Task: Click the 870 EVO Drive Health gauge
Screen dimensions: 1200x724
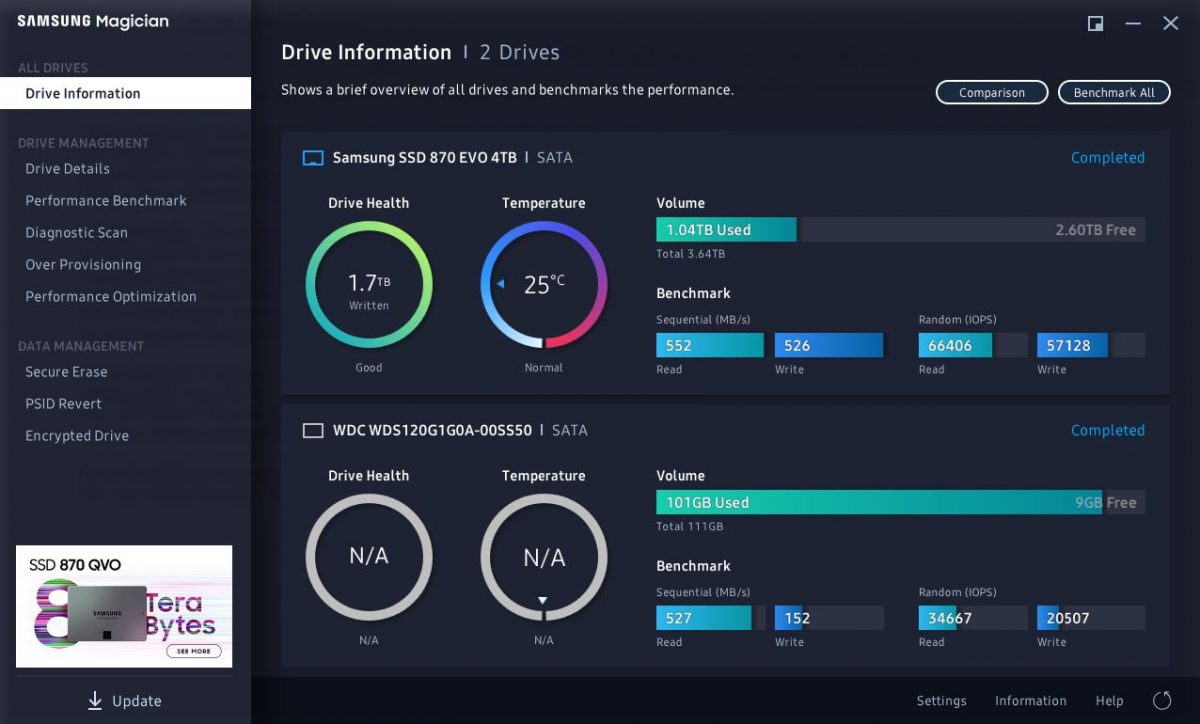Action: 369,285
